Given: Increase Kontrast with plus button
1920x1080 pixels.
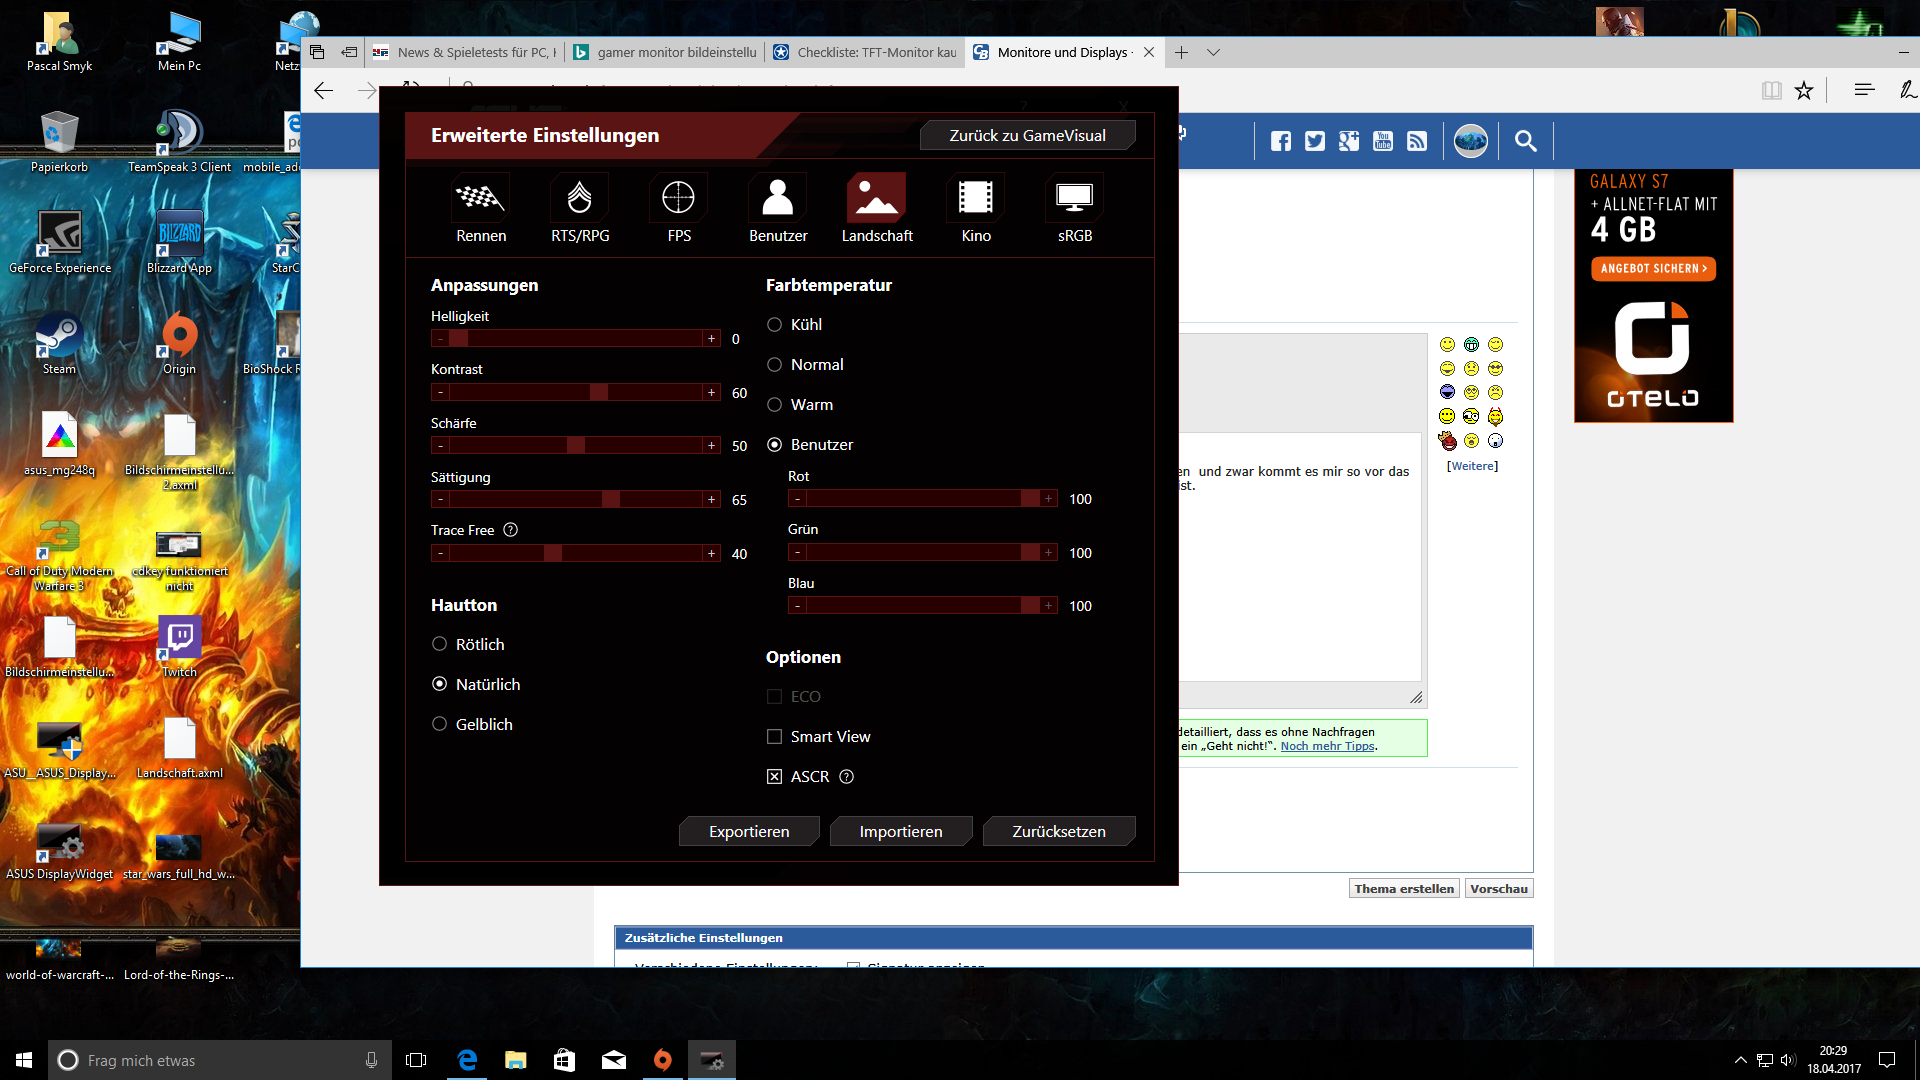Looking at the screenshot, I should [x=712, y=393].
